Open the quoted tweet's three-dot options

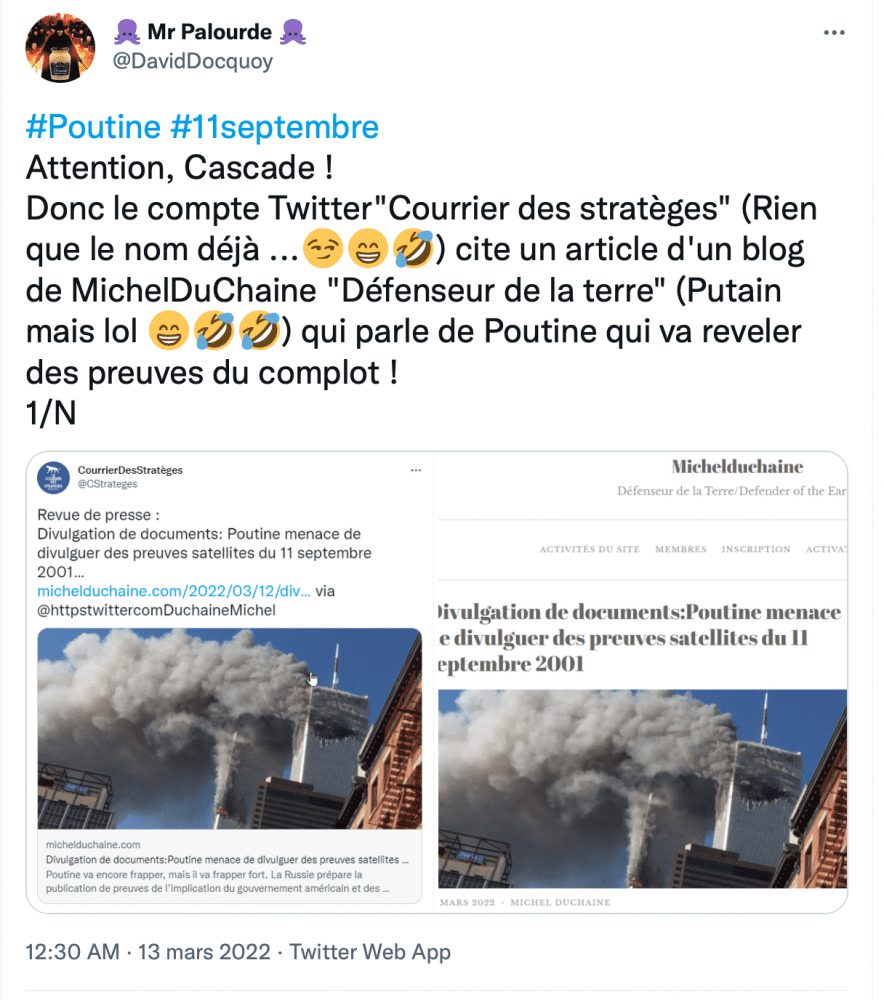click(x=416, y=470)
